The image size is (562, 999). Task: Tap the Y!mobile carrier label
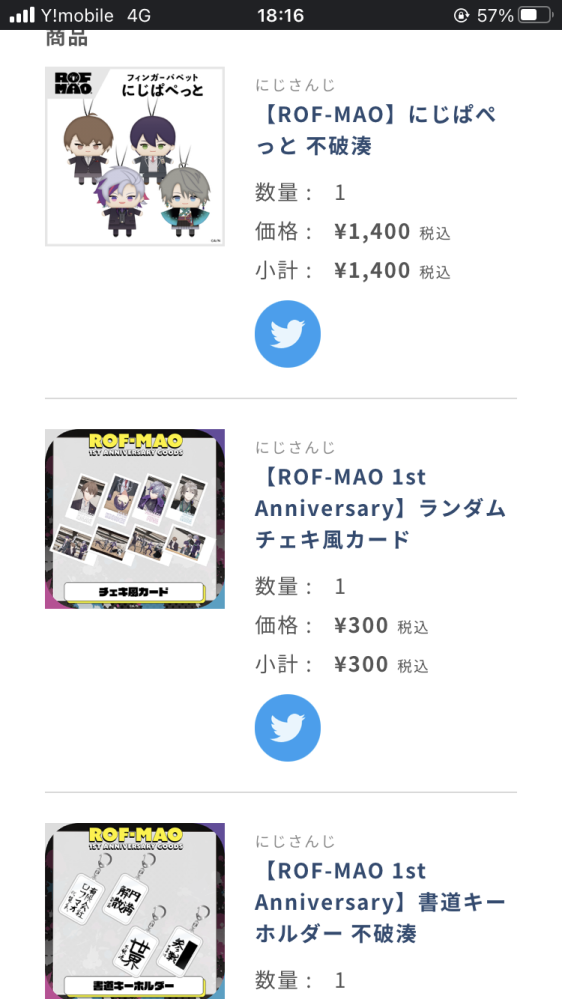coord(77,15)
